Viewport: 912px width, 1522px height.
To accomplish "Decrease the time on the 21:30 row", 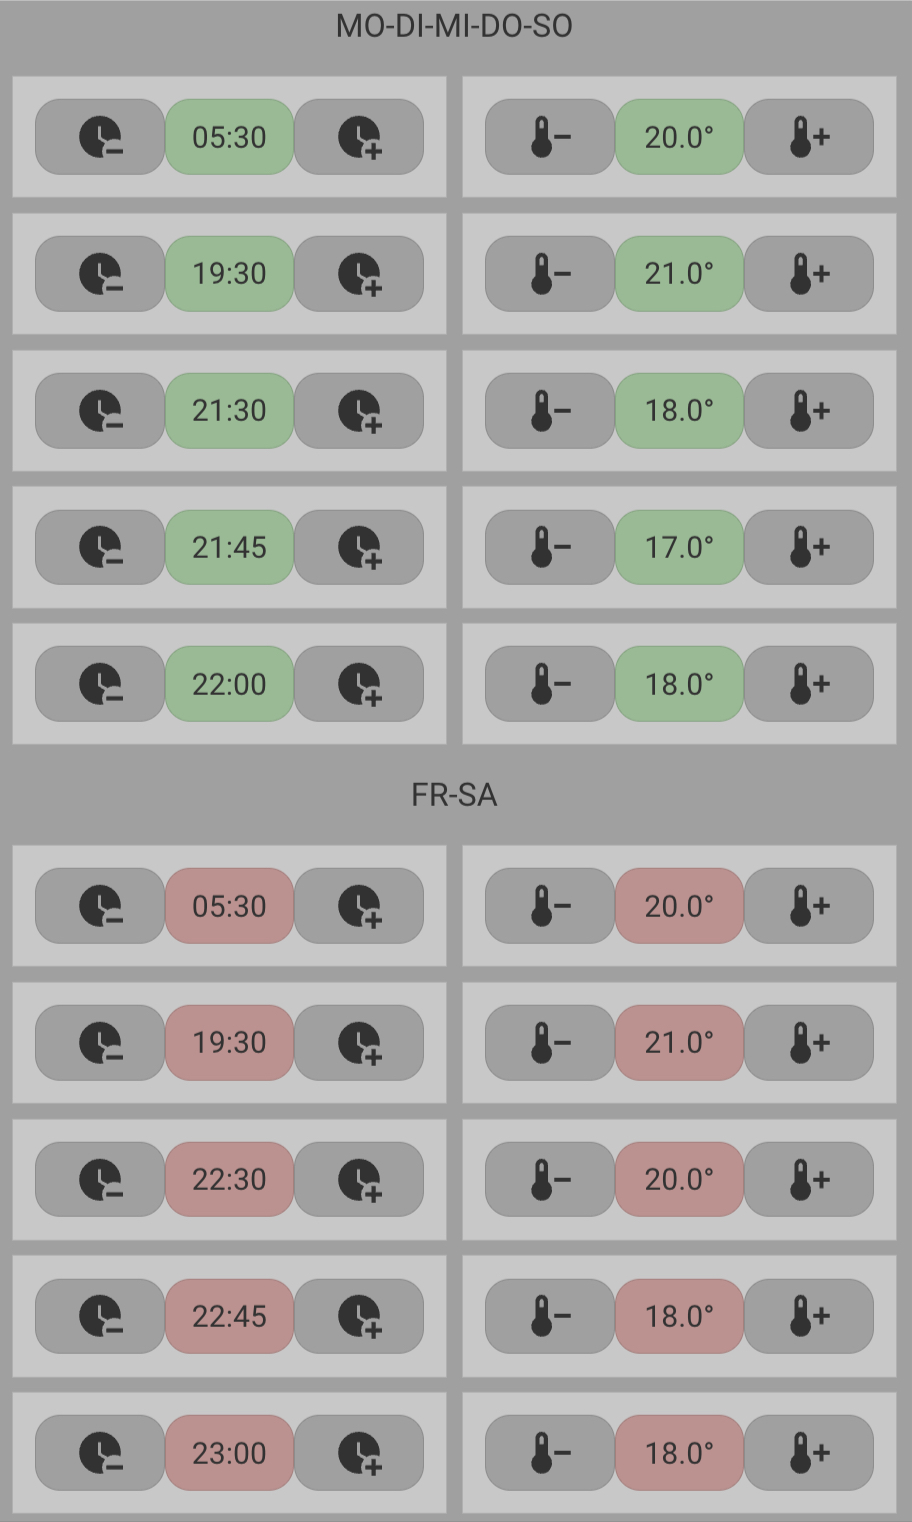I will click(100, 410).
